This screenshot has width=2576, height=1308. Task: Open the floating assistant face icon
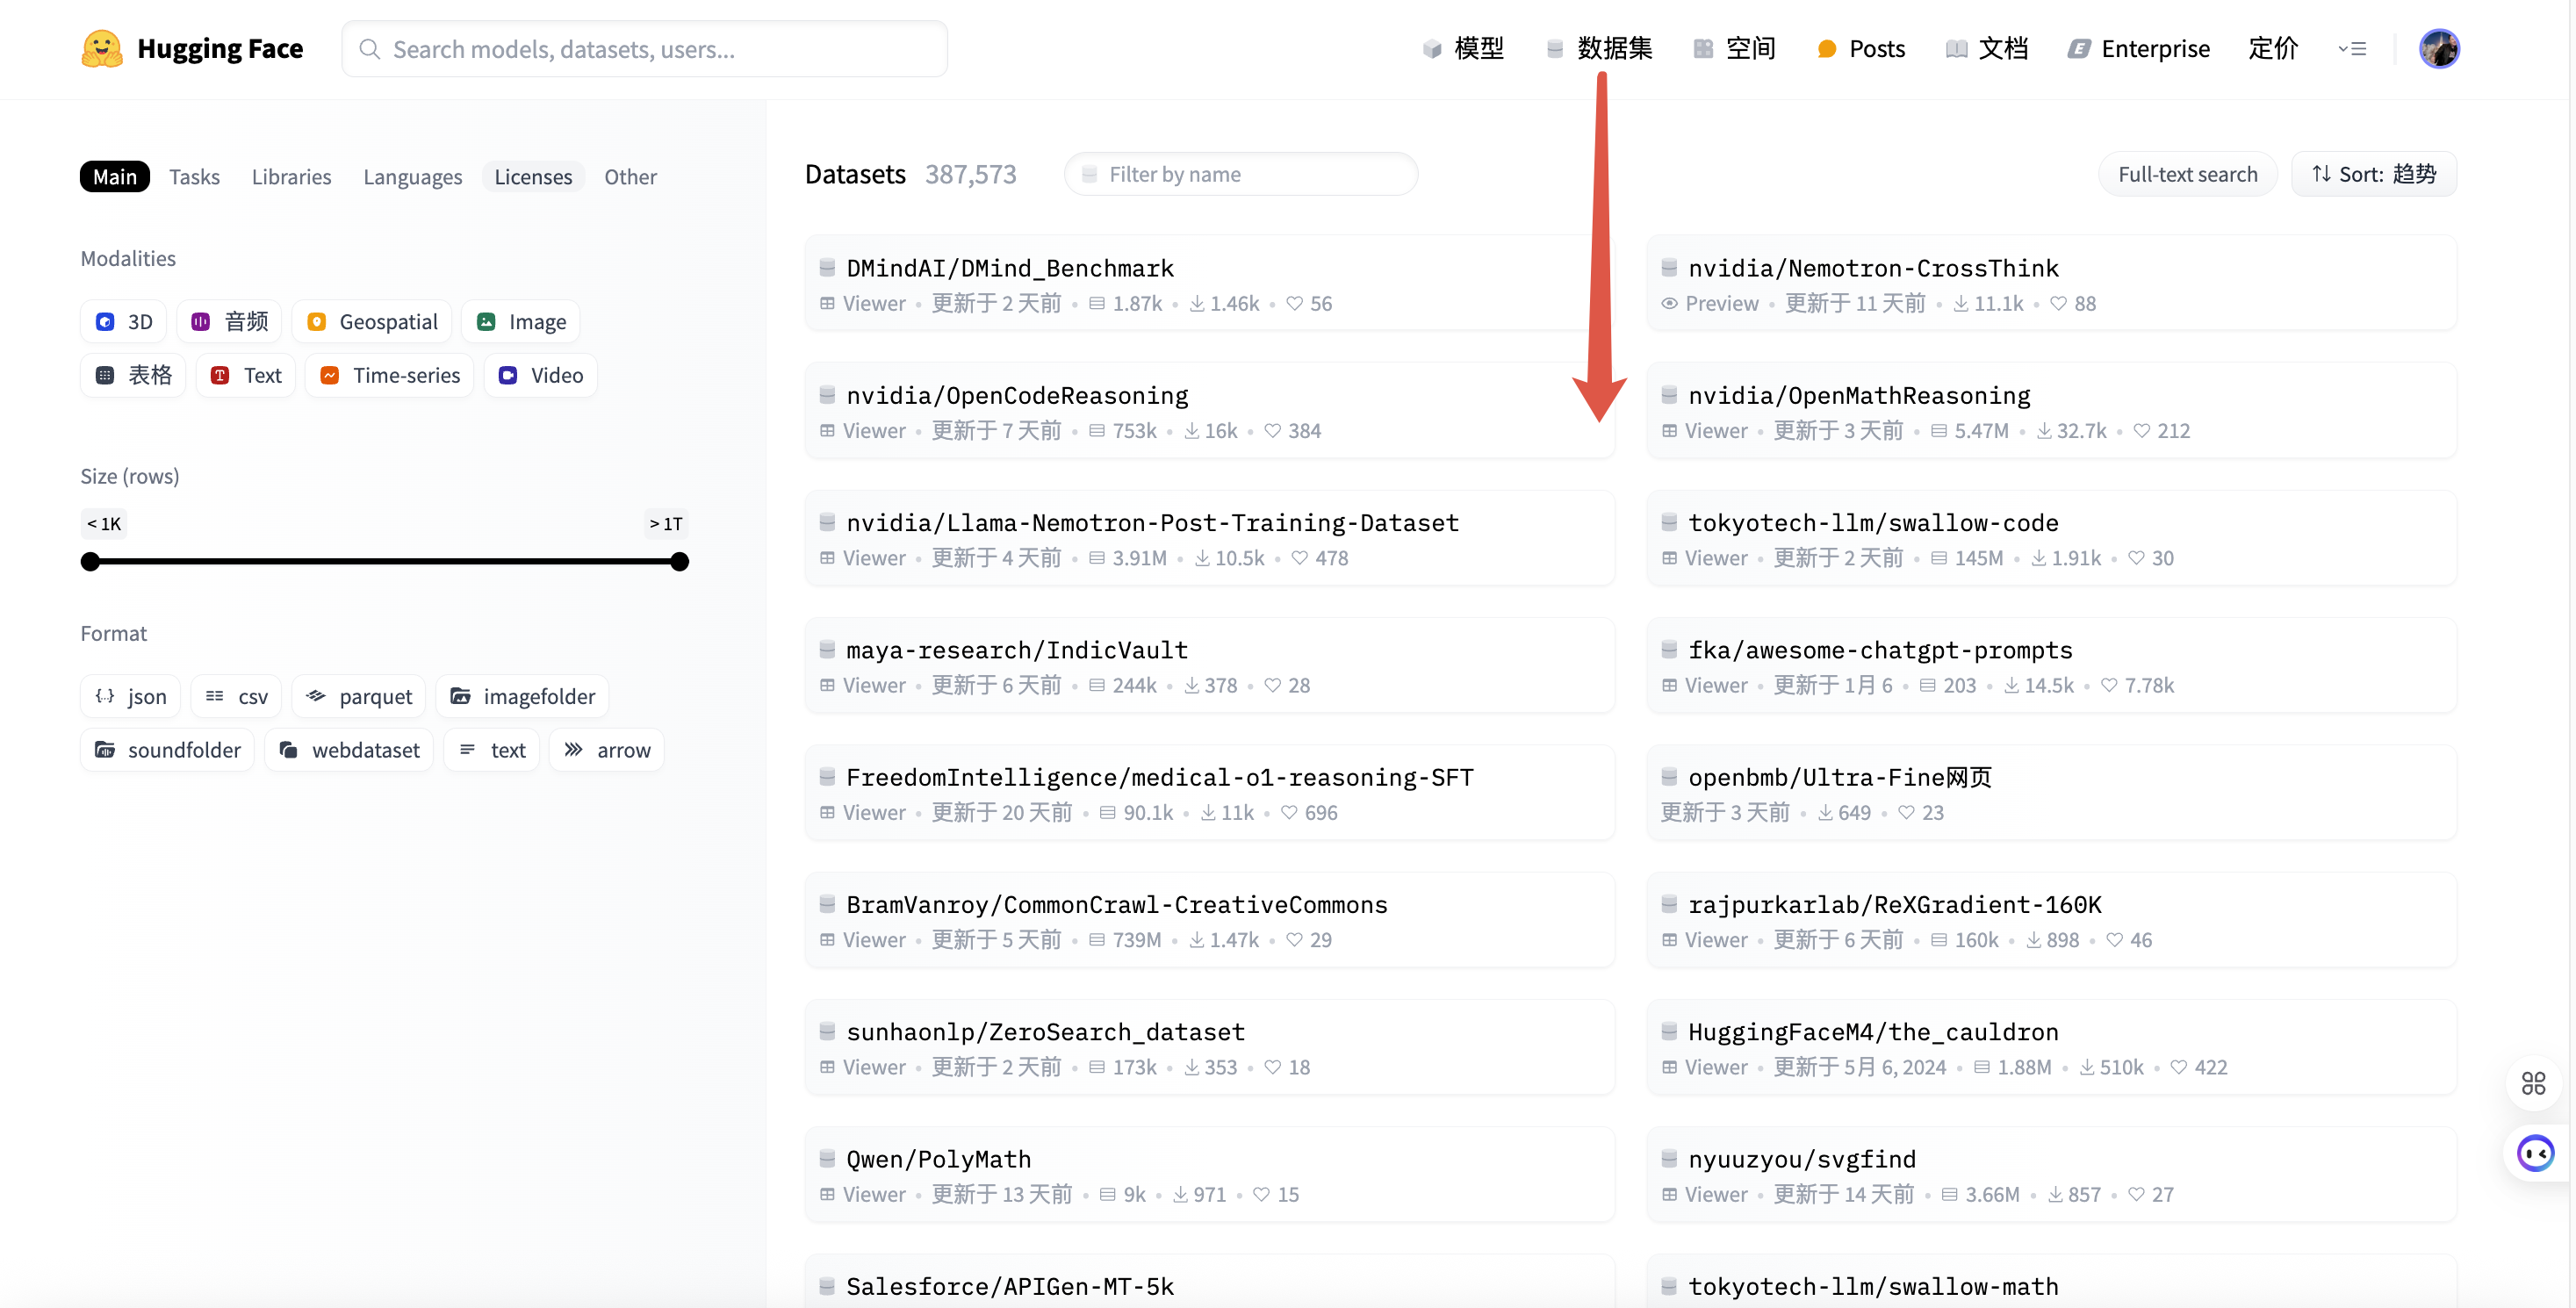pyautogui.click(x=2535, y=1154)
